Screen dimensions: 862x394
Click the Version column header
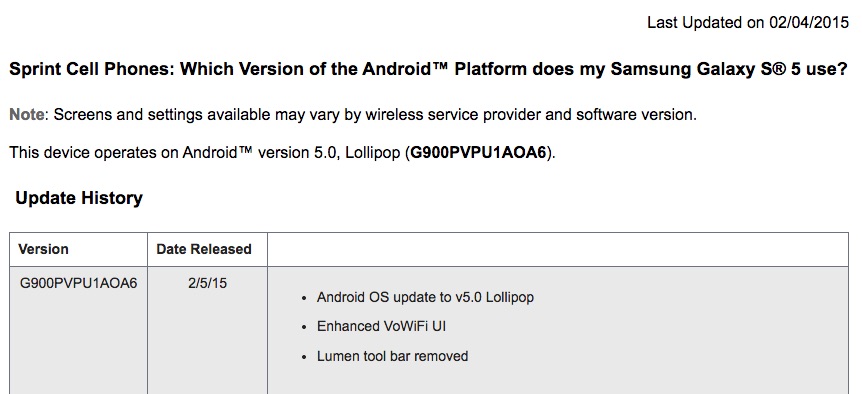[x=78, y=249]
